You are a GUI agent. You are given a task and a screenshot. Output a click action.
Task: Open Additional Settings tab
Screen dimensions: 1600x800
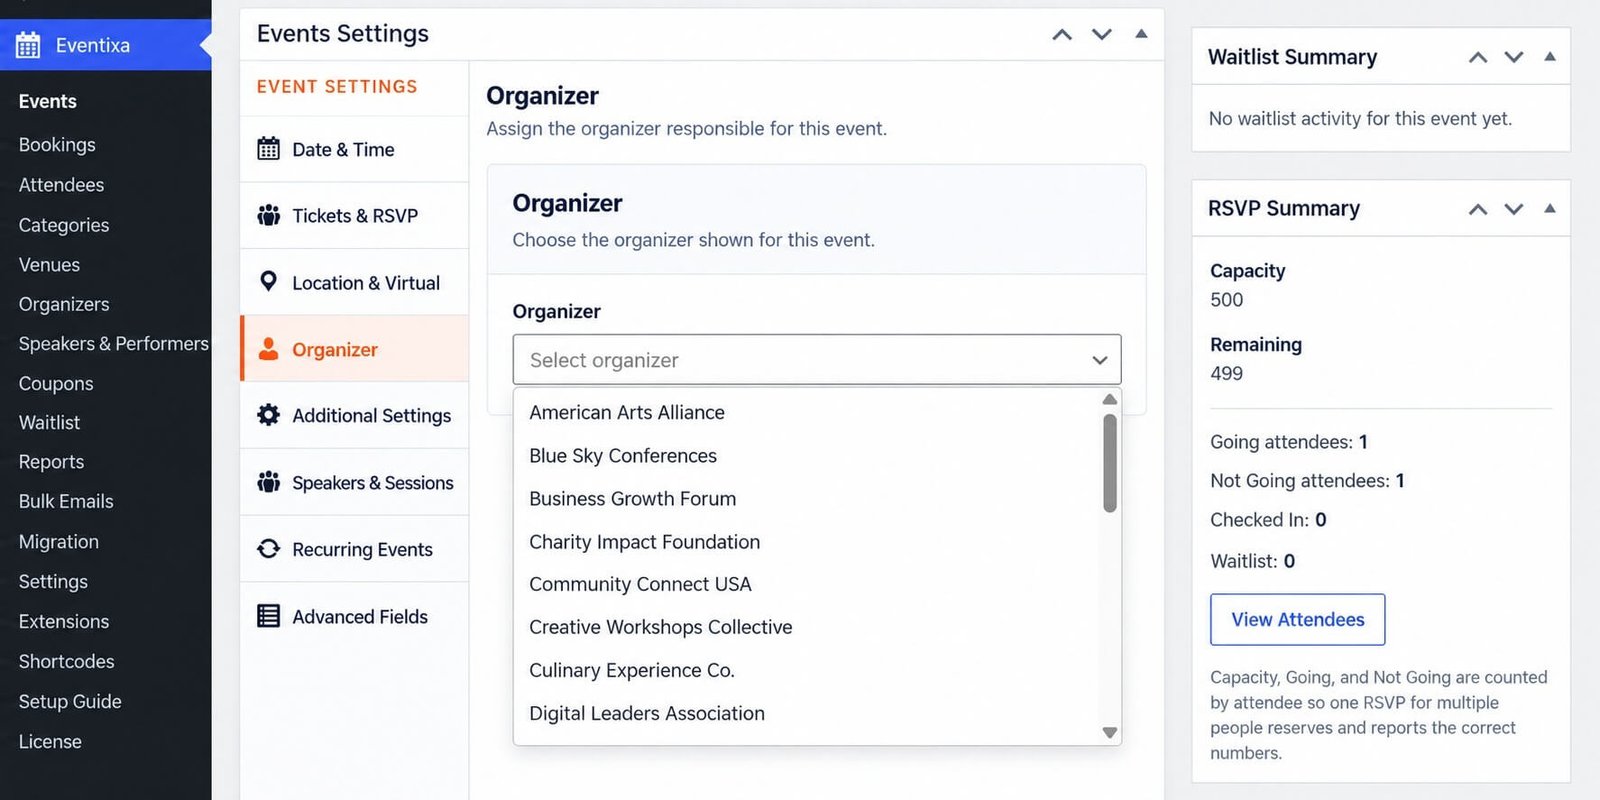coord(354,415)
